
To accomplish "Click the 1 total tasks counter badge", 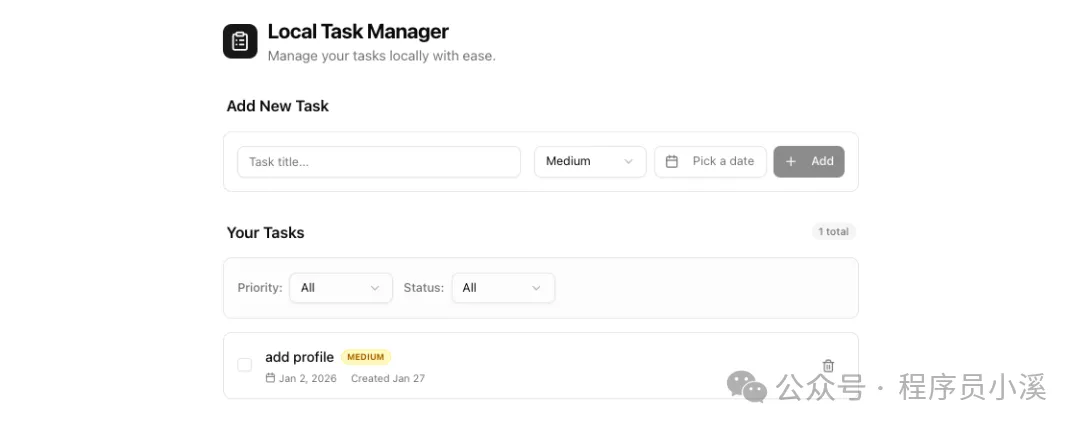I will tap(833, 232).
